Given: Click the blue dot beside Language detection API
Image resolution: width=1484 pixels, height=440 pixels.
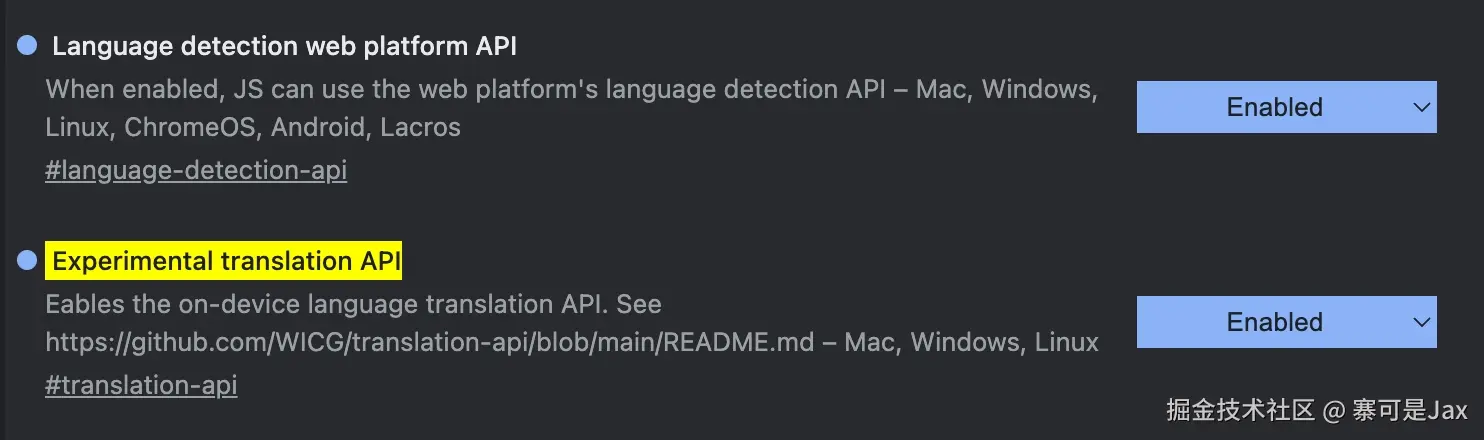Looking at the screenshot, I should tap(27, 45).
